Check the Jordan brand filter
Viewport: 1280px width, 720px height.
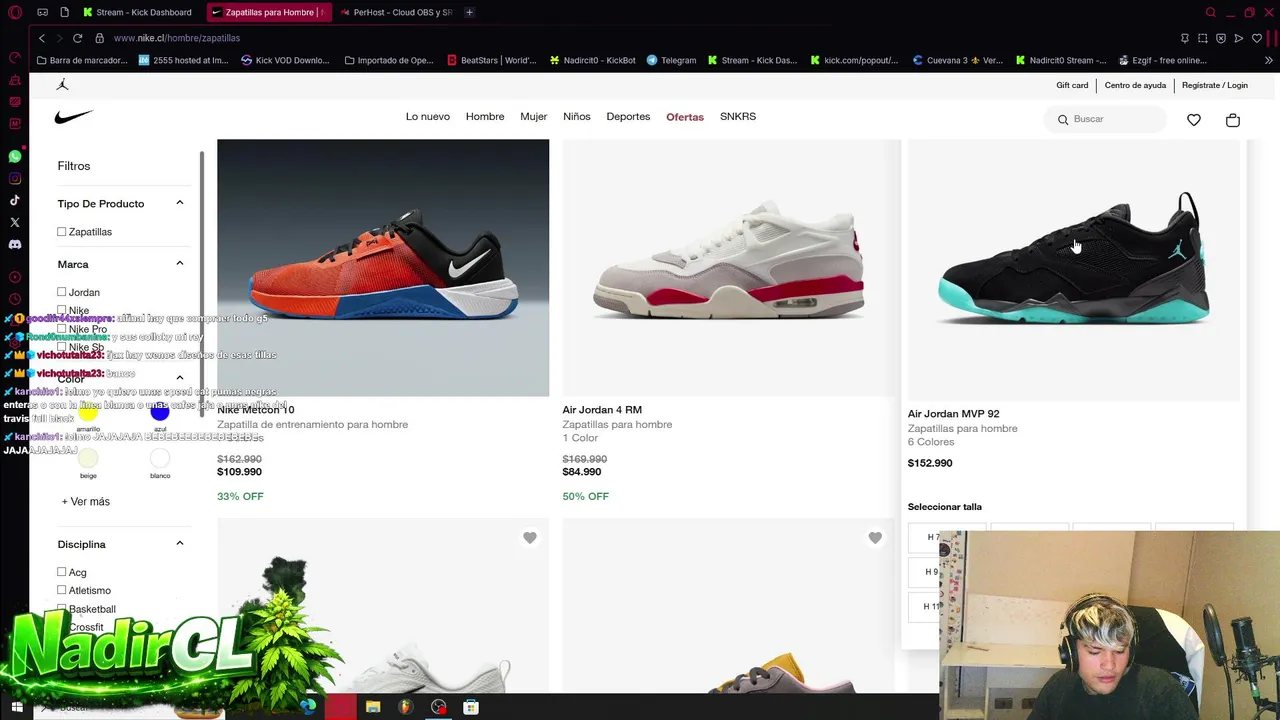[x=62, y=292]
